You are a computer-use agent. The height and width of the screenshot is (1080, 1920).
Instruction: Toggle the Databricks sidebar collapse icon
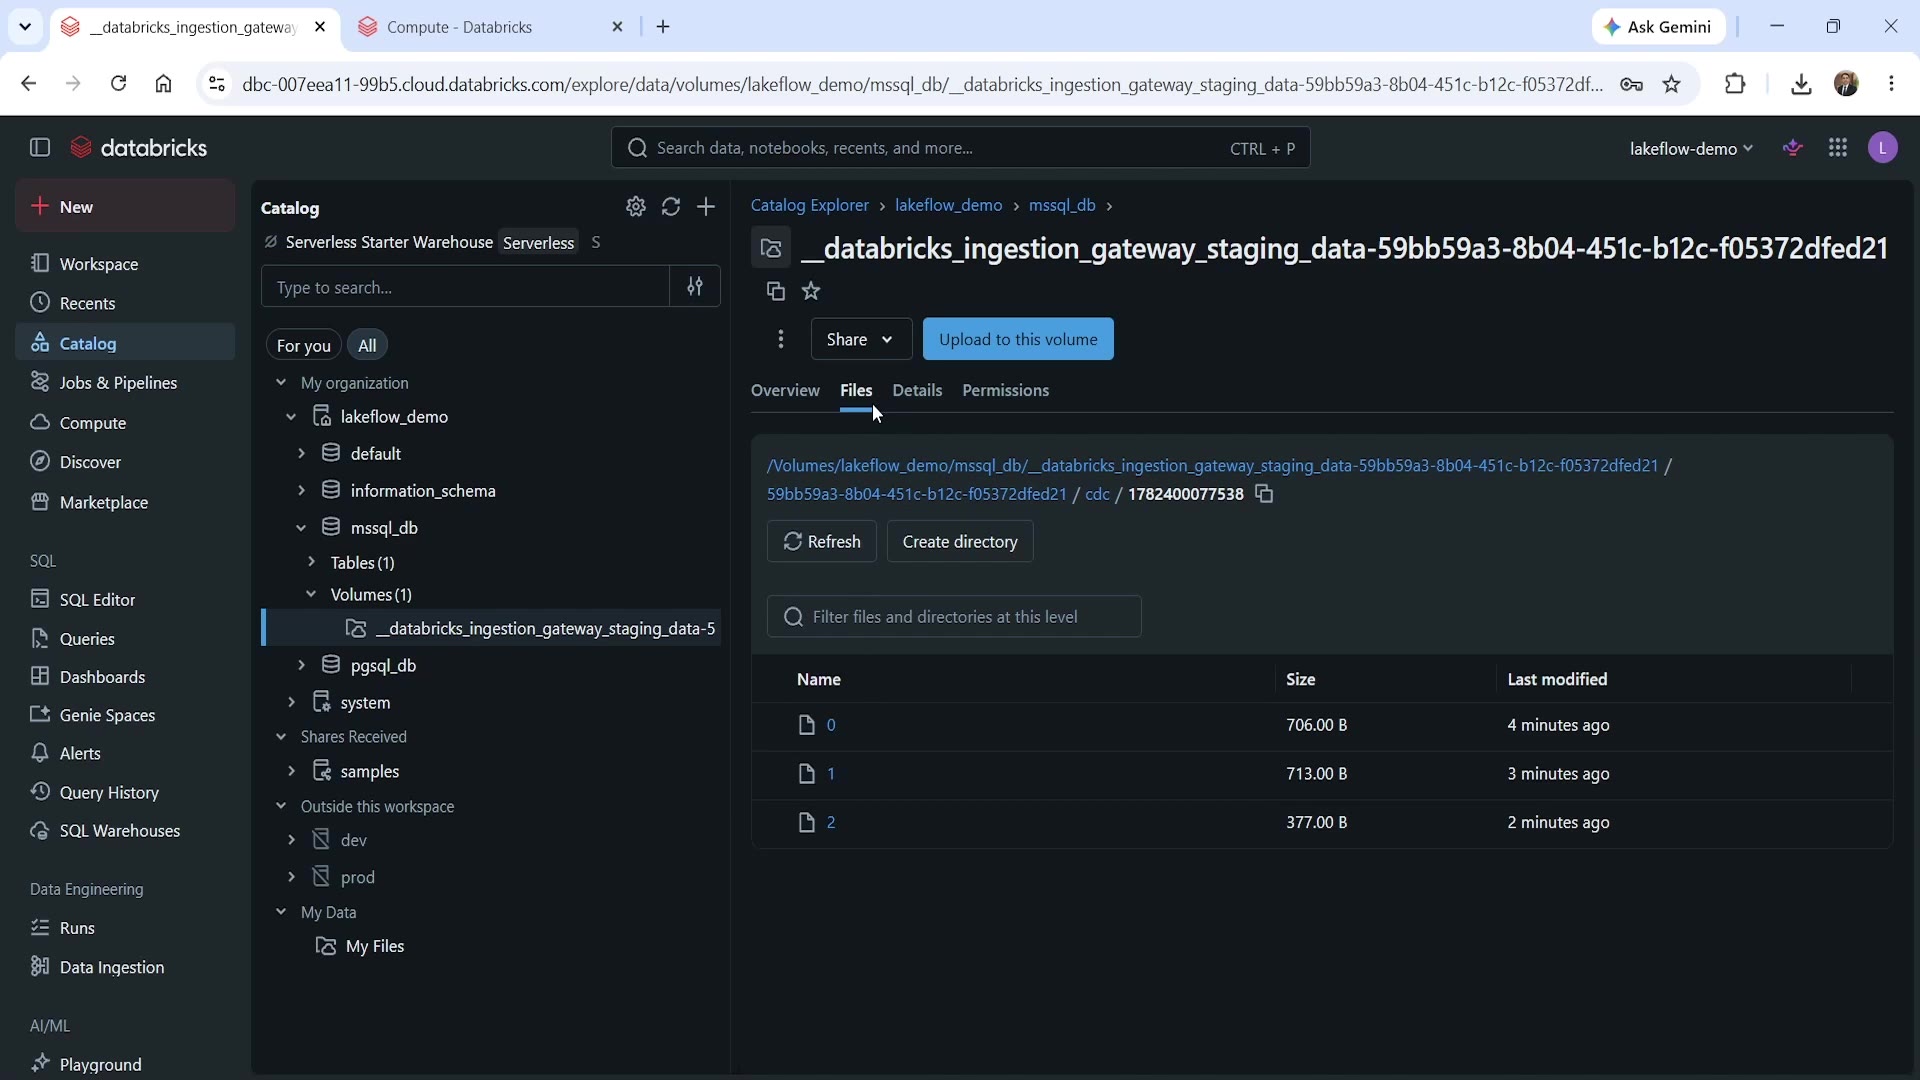[x=40, y=148]
